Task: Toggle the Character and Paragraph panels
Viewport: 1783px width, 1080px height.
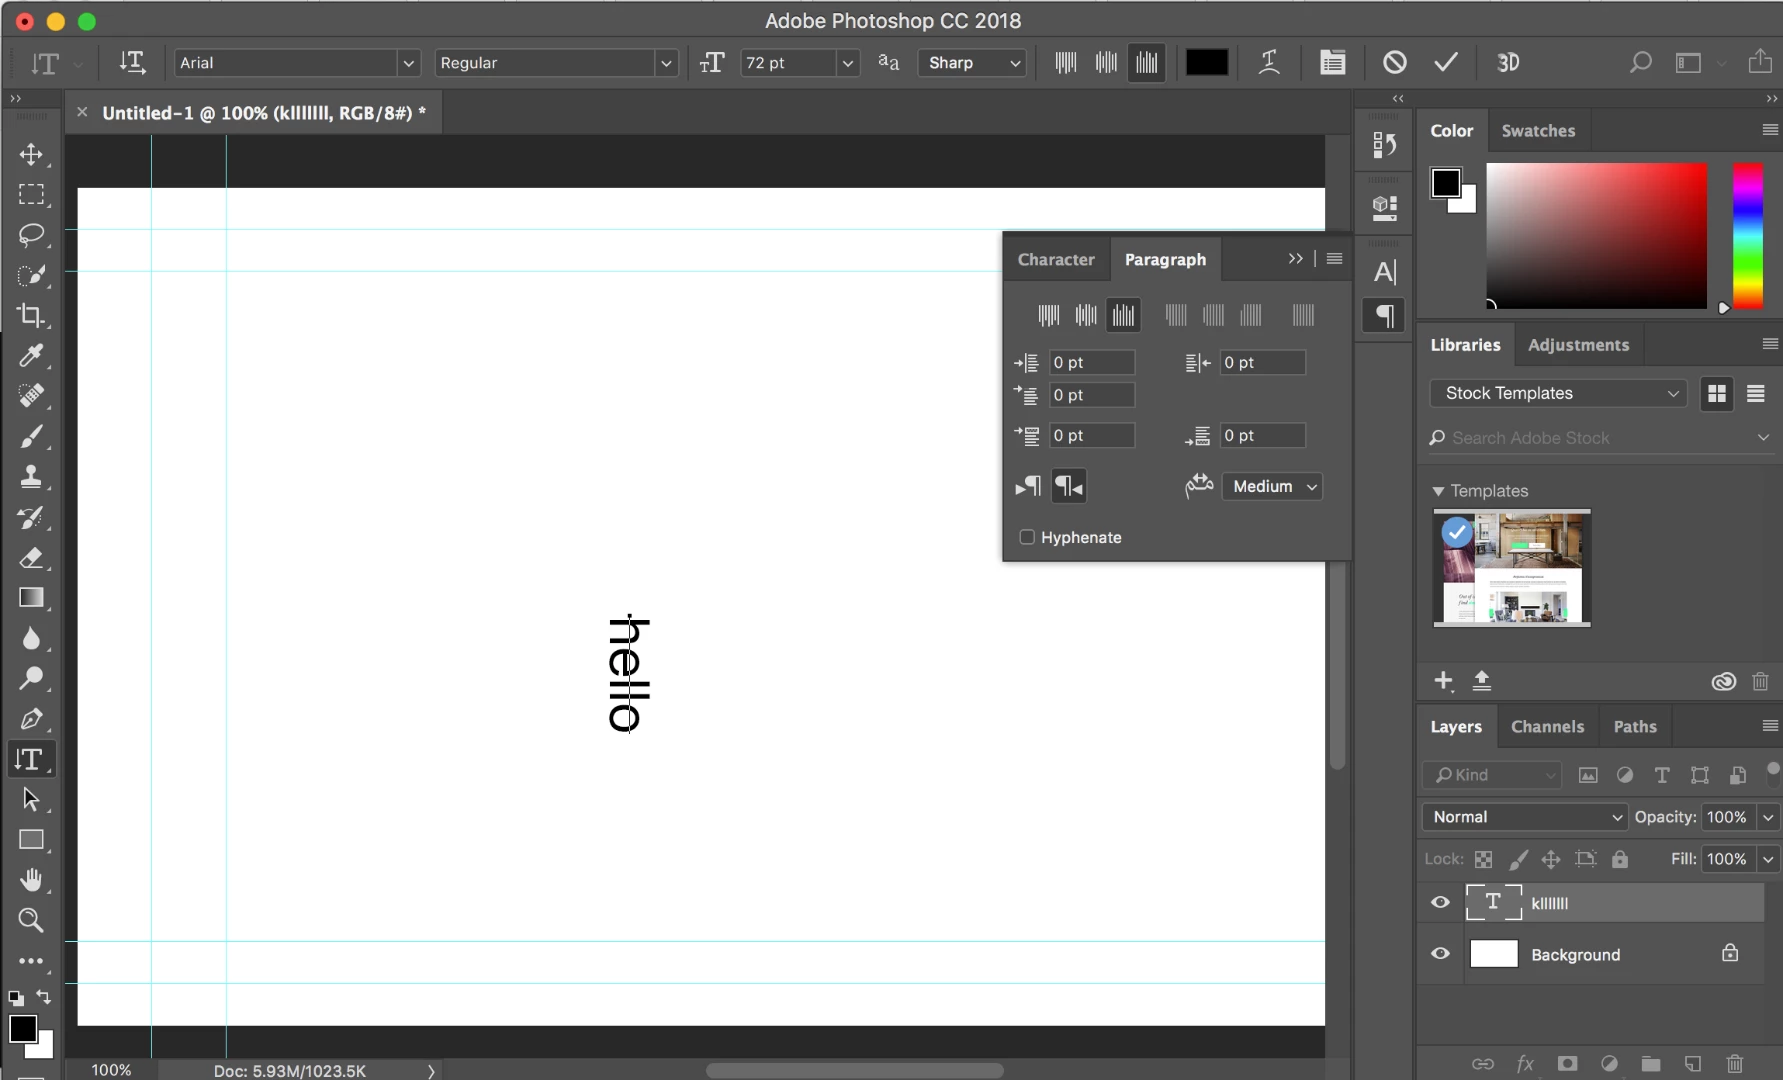Action: pyautogui.click(x=1332, y=63)
